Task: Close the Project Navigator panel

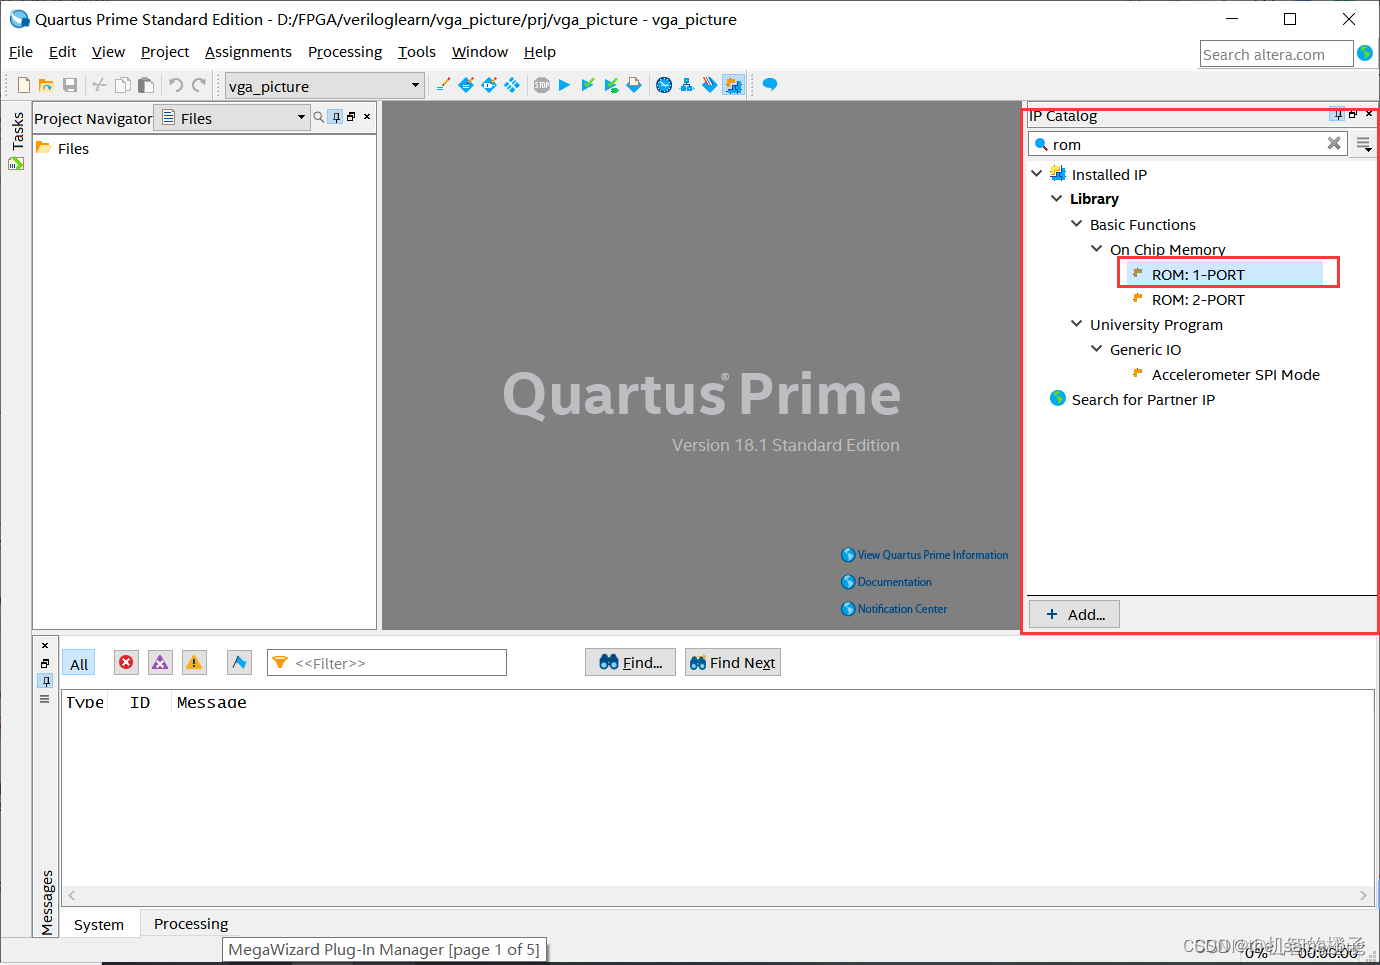Action: [367, 117]
